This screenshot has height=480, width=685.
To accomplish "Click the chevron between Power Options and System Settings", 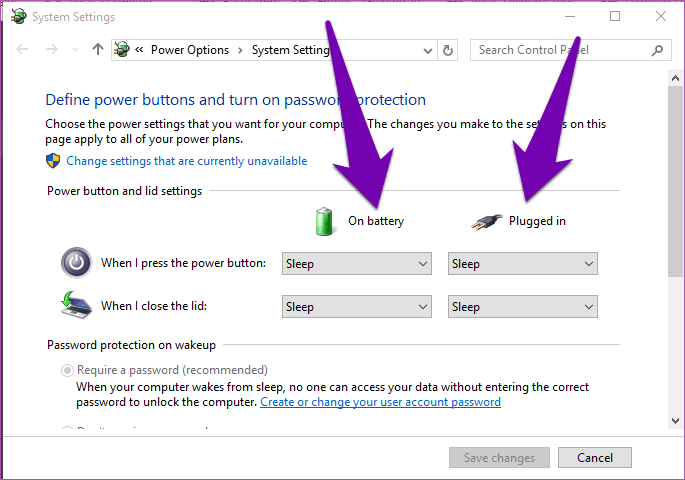I will tap(240, 50).
